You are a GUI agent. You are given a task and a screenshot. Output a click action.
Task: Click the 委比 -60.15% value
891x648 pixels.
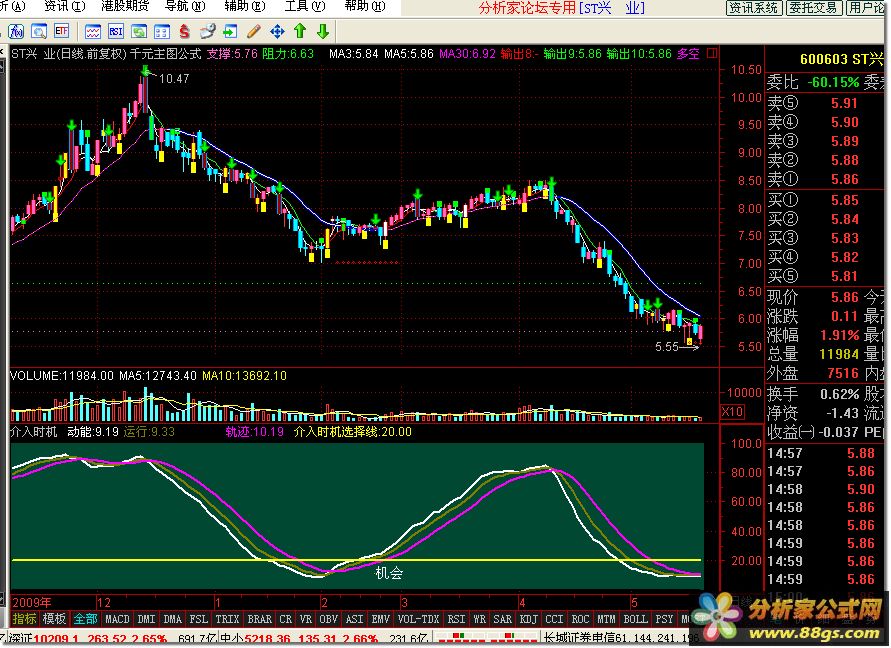click(833, 82)
